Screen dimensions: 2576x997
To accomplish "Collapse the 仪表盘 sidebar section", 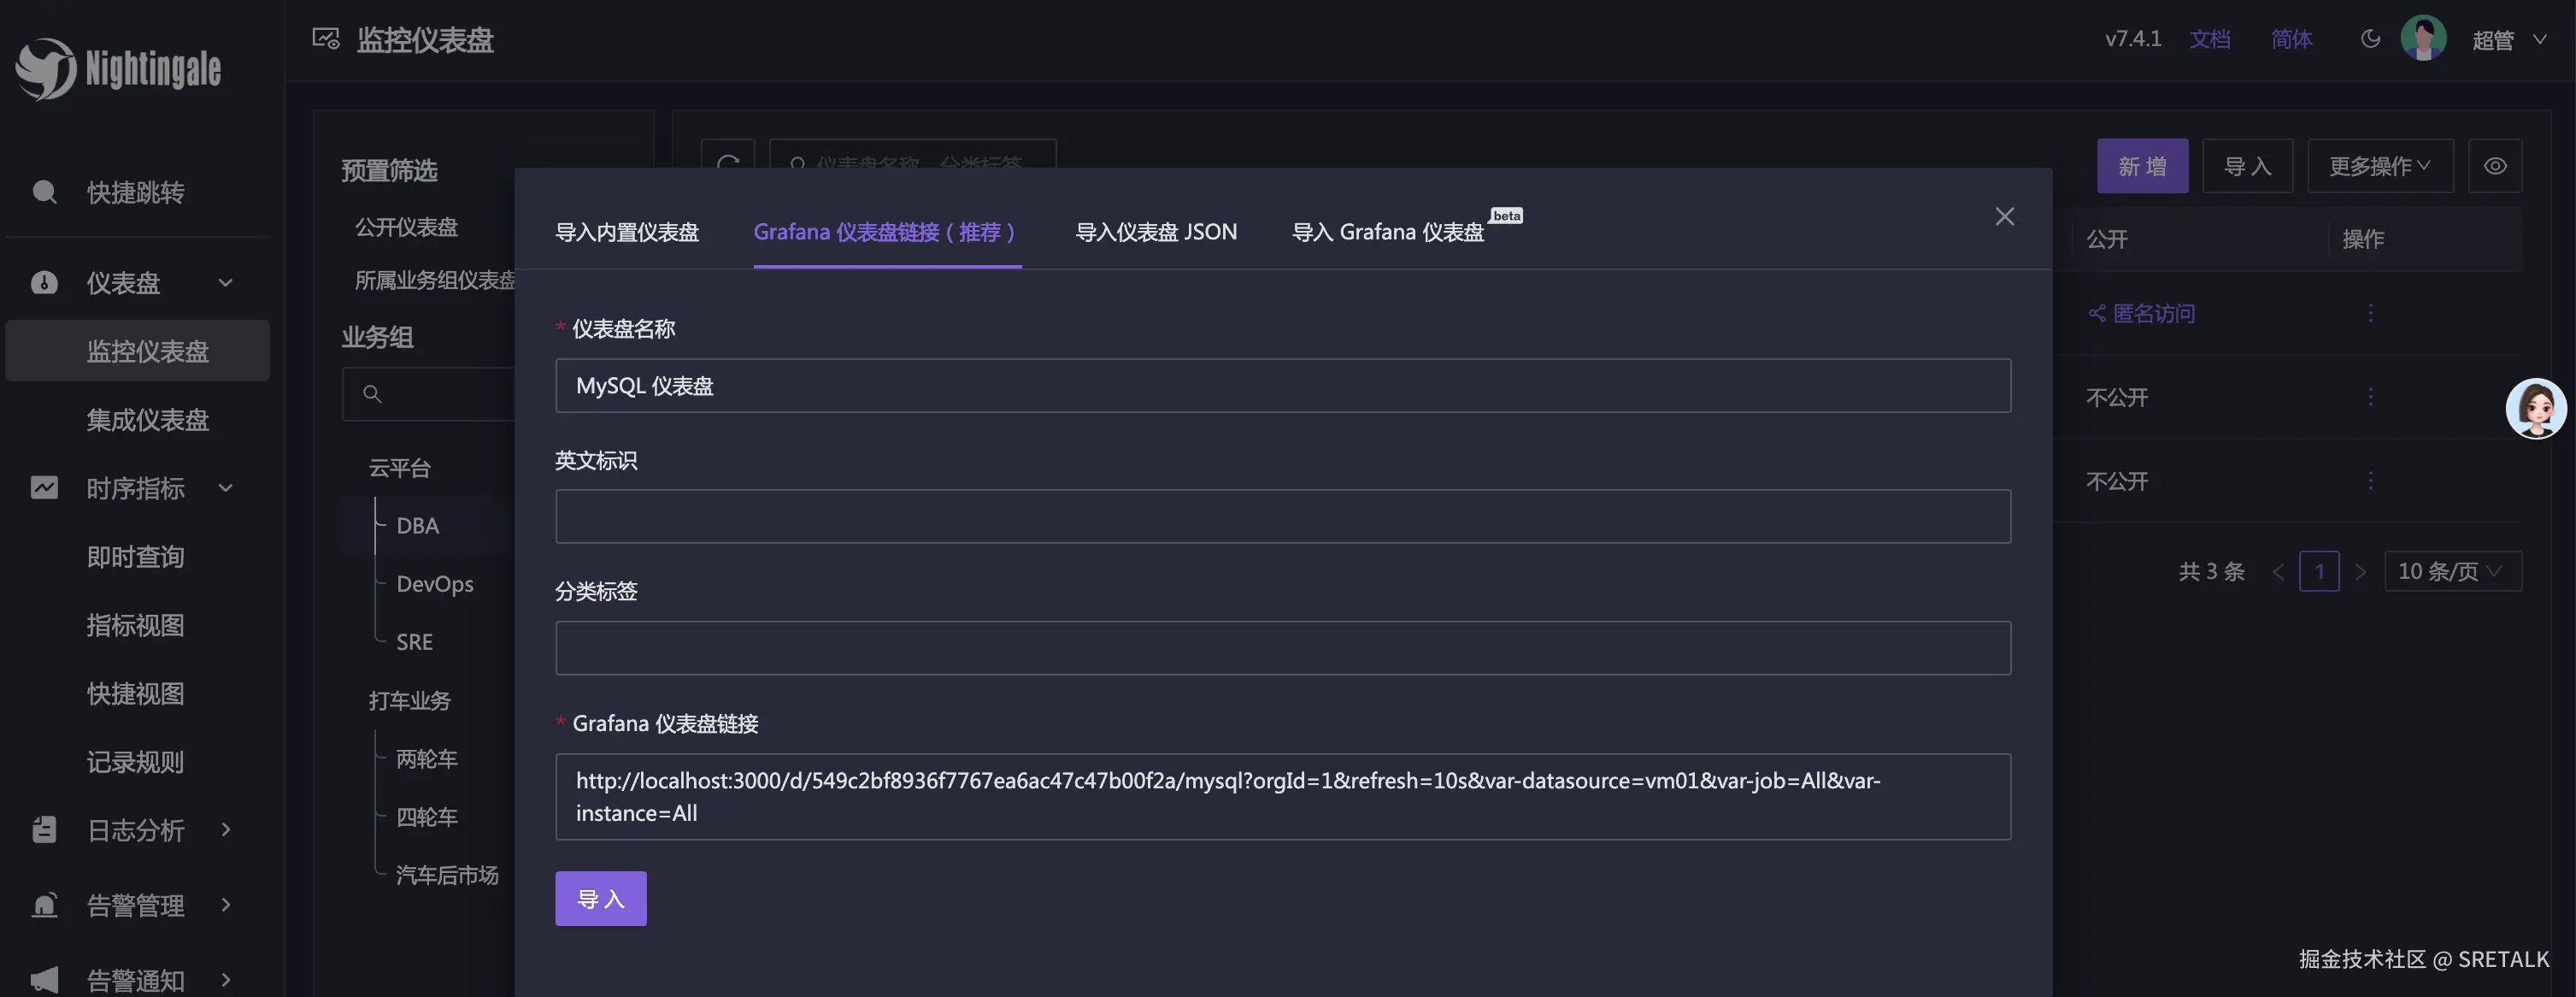I will (x=226, y=283).
